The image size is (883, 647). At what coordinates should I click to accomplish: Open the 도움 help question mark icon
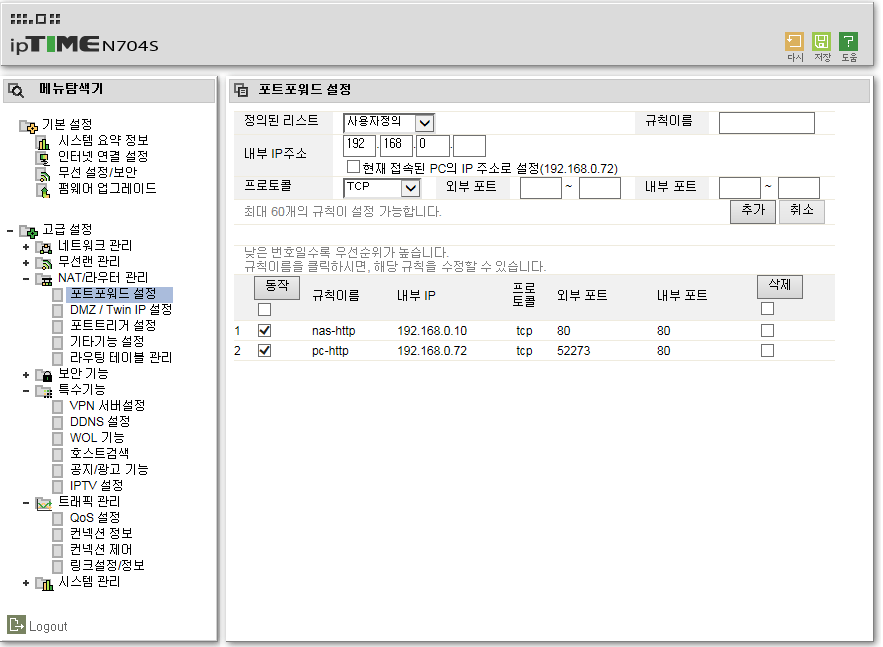[x=848, y=42]
